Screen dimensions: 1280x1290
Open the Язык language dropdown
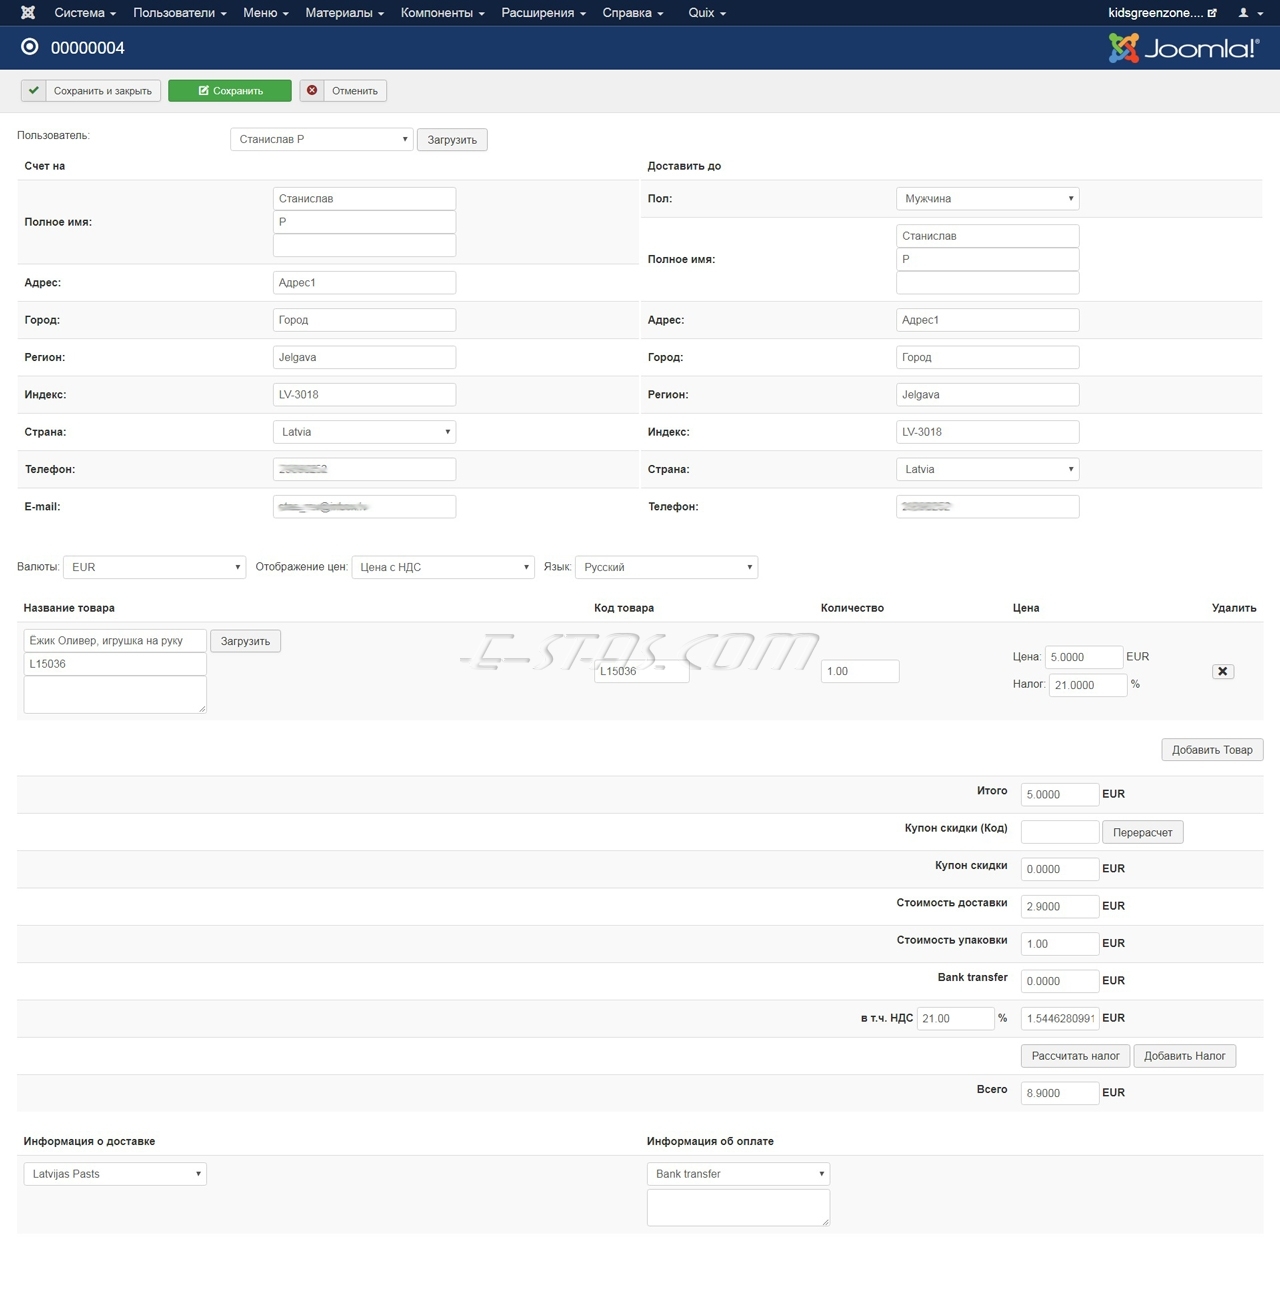click(666, 567)
